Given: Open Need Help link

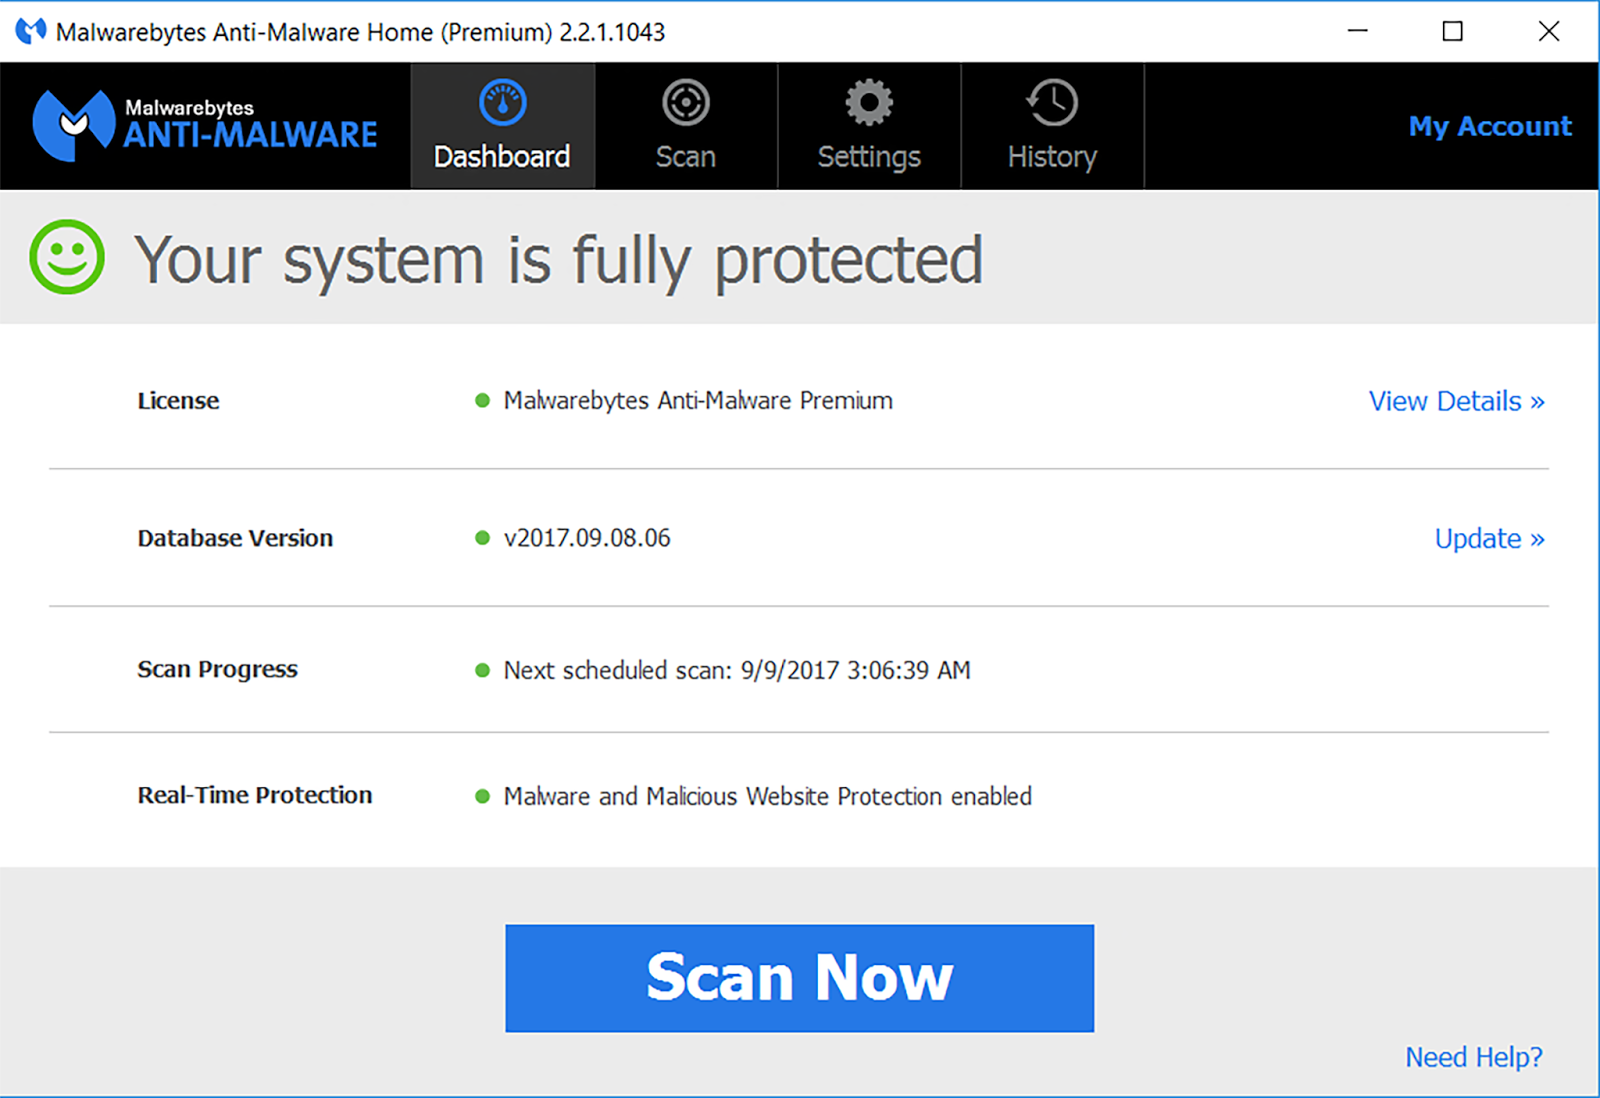Looking at the screenshot, I should point(1472,1056).
